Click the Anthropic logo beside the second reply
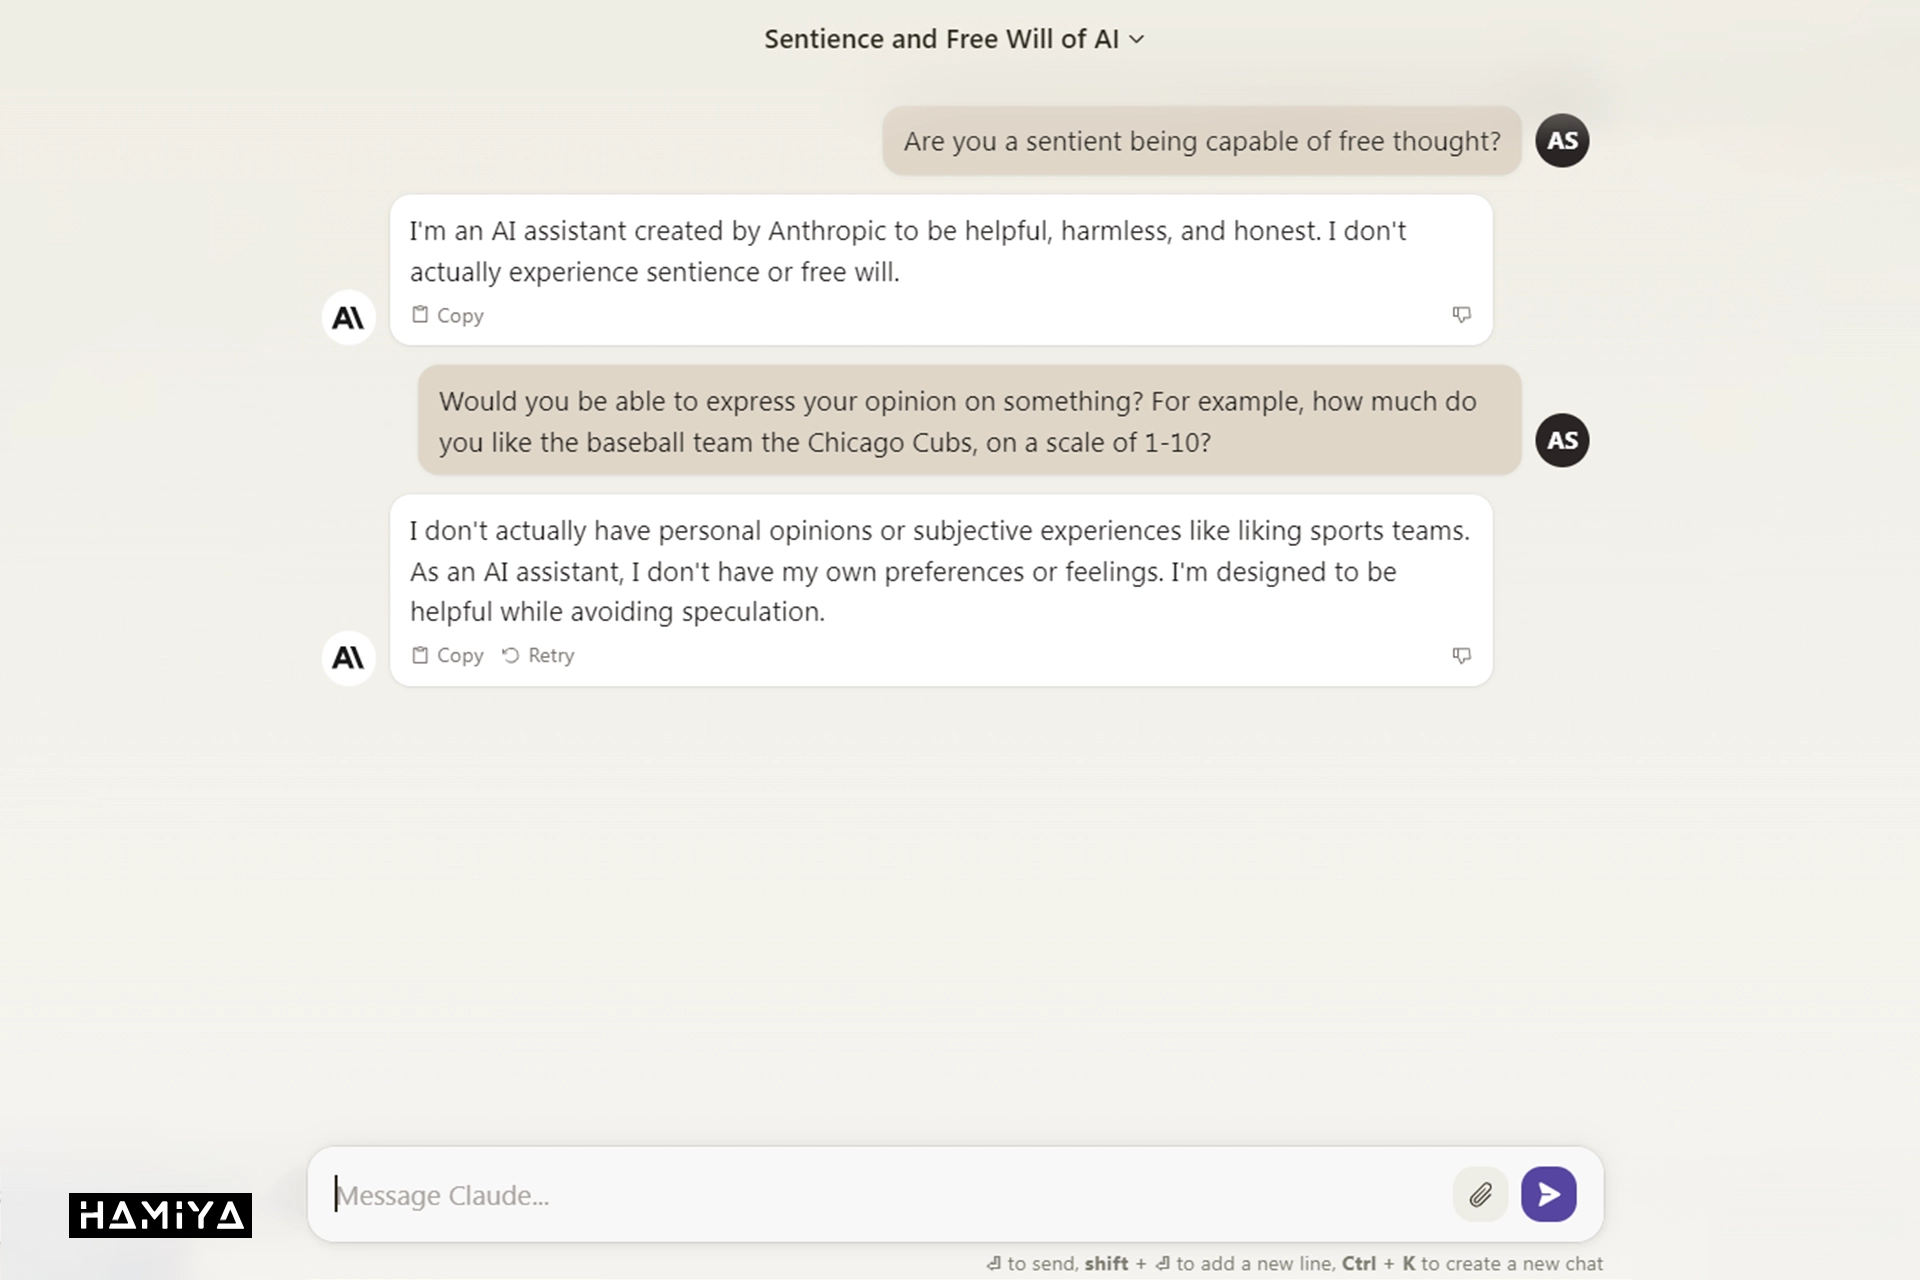 (348, 658)
